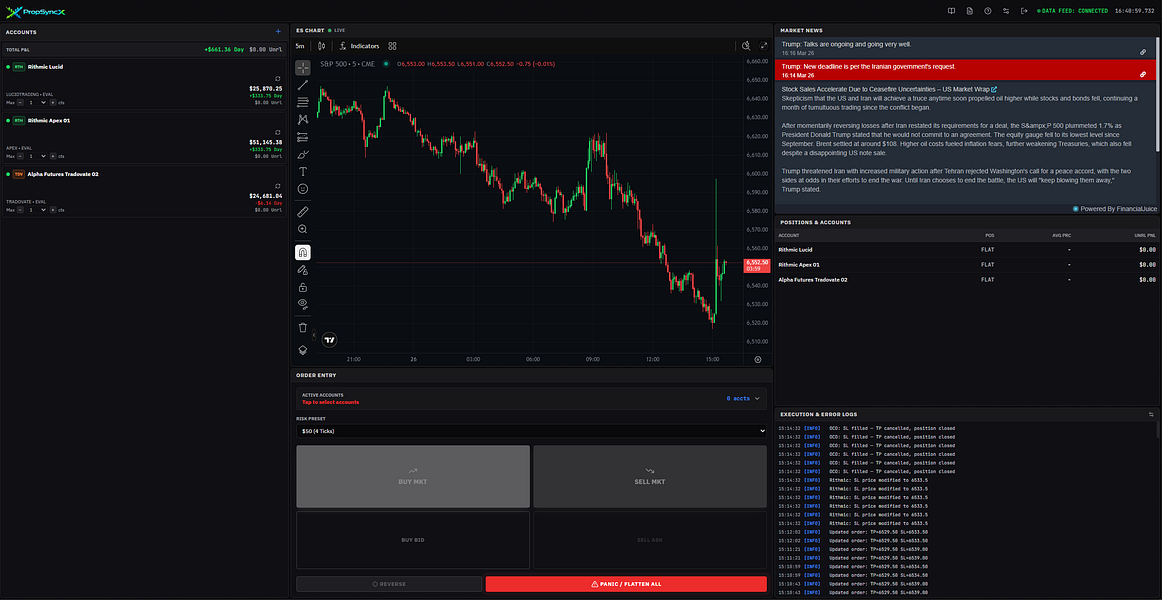Viewport: 1162px width, 600px height.
Task: Open the emoji icons tool
Action: pyautogui.click(x=302, y=189)
